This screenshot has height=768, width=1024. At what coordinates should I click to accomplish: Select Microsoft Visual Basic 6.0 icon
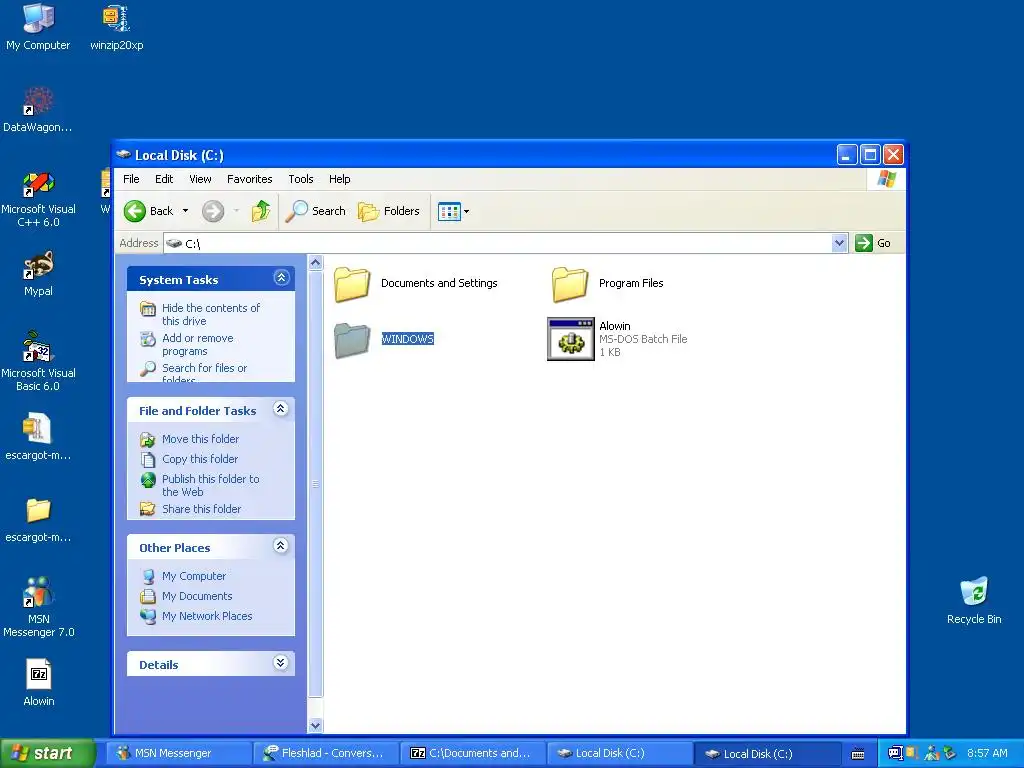[38, 362]
